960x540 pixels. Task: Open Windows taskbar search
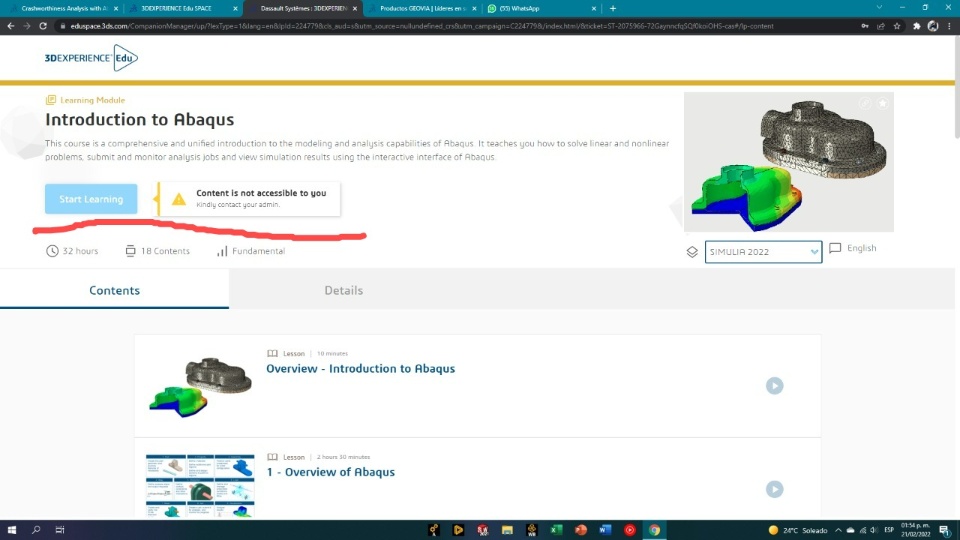(36, 530)
